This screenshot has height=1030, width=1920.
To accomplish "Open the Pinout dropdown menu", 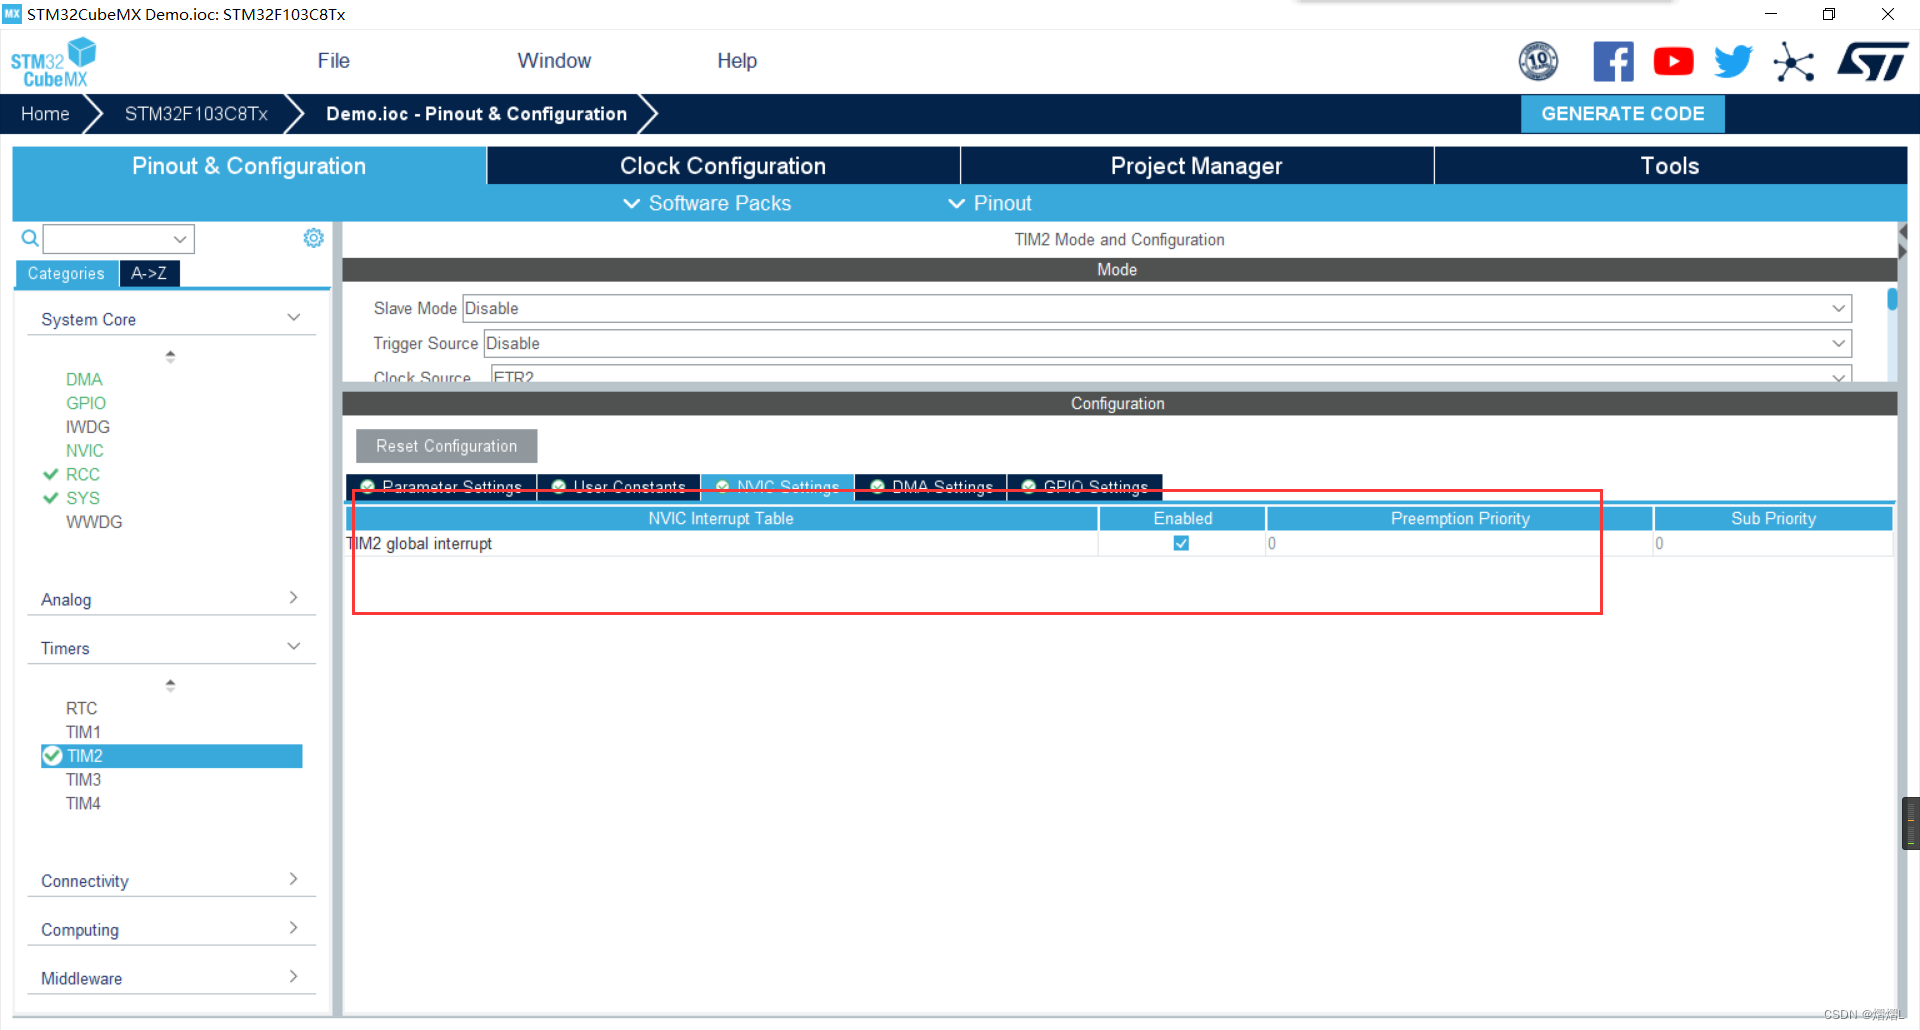I will [990, 203].
